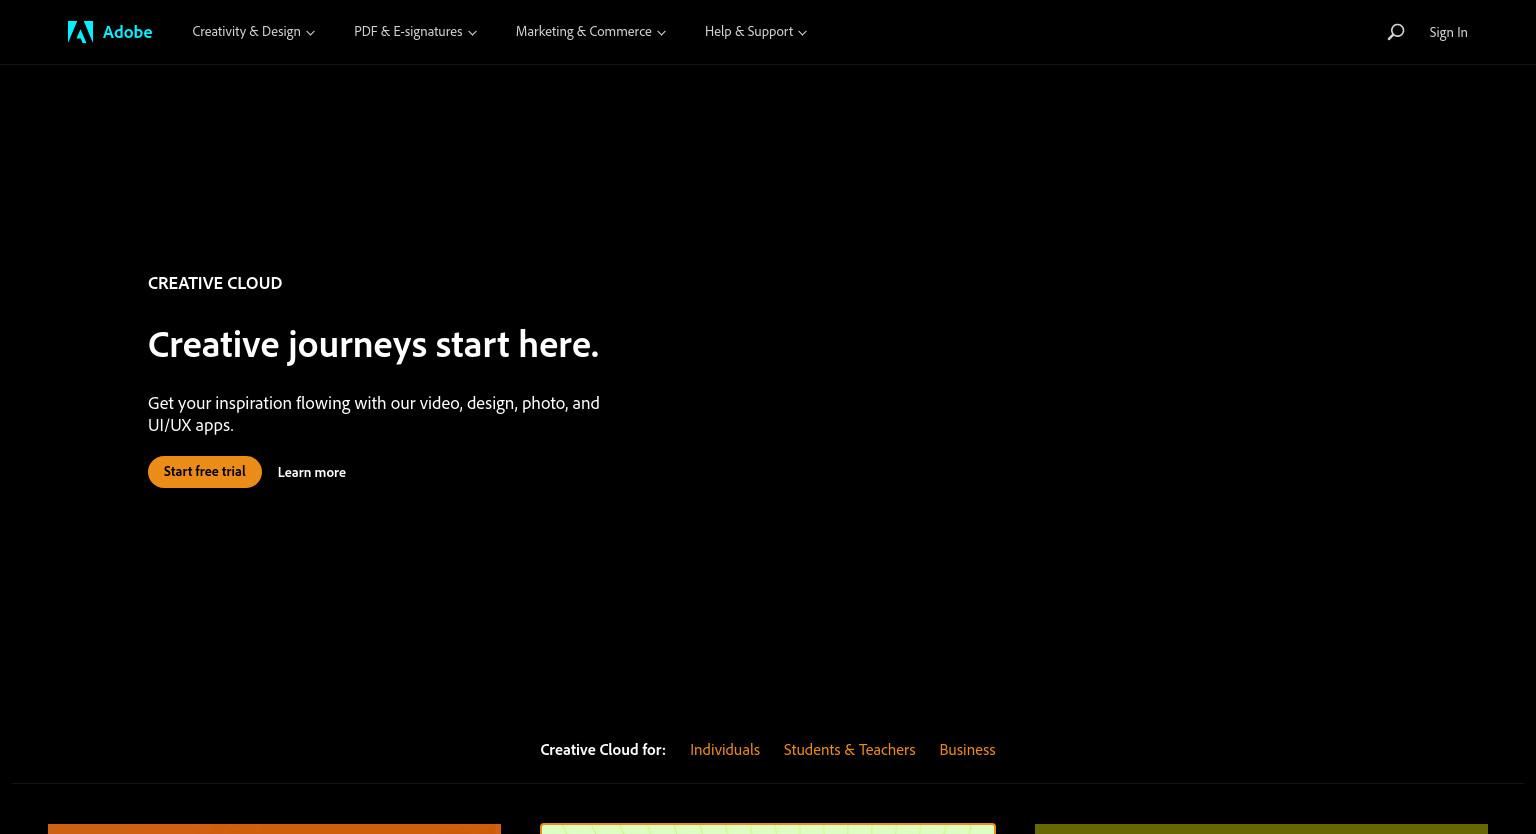
Task: Click the 'Creative Cloud for:' label
Action: pyautogui.click(x=603, y=749)
